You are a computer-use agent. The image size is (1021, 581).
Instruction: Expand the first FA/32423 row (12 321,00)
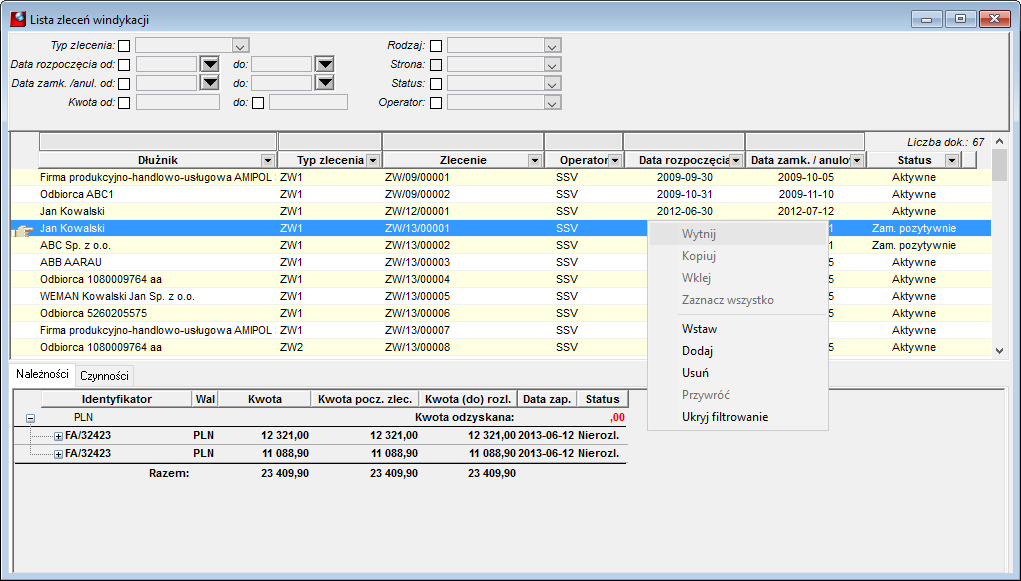58,436
